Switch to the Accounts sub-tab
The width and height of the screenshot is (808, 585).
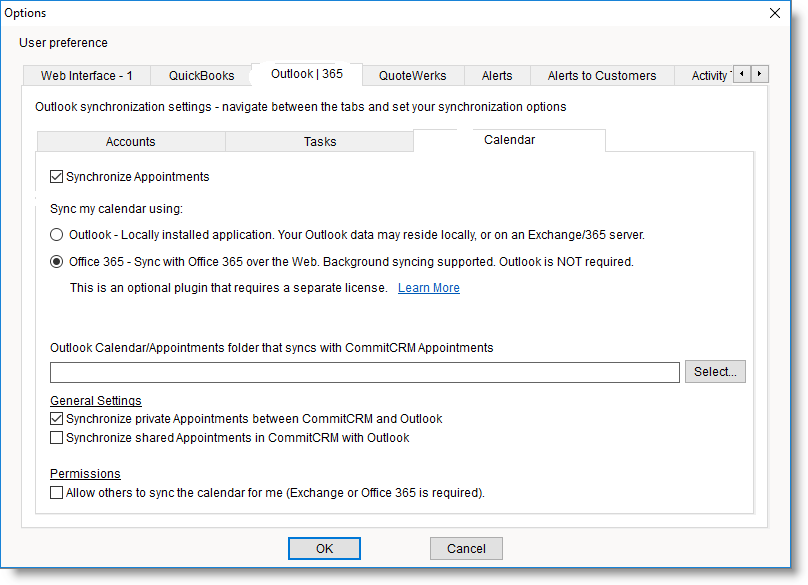(x=130, y=142)
